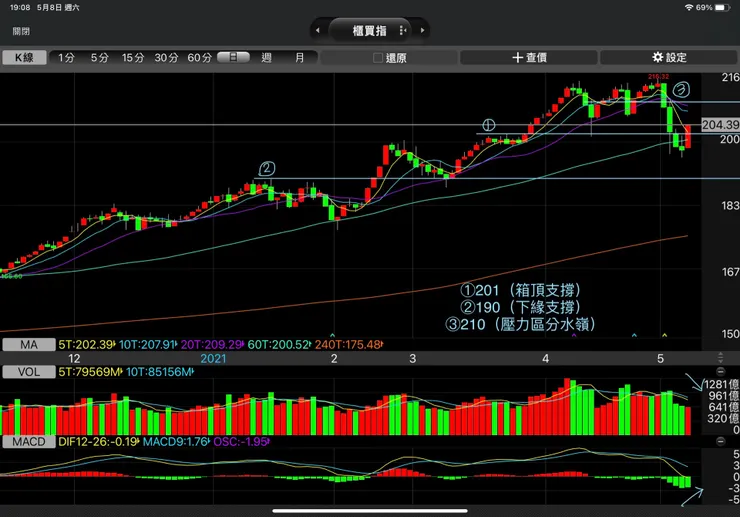The image size is (740, 517).
Task: Click the 2021 year label on time axis
Action: pos(213,359)
